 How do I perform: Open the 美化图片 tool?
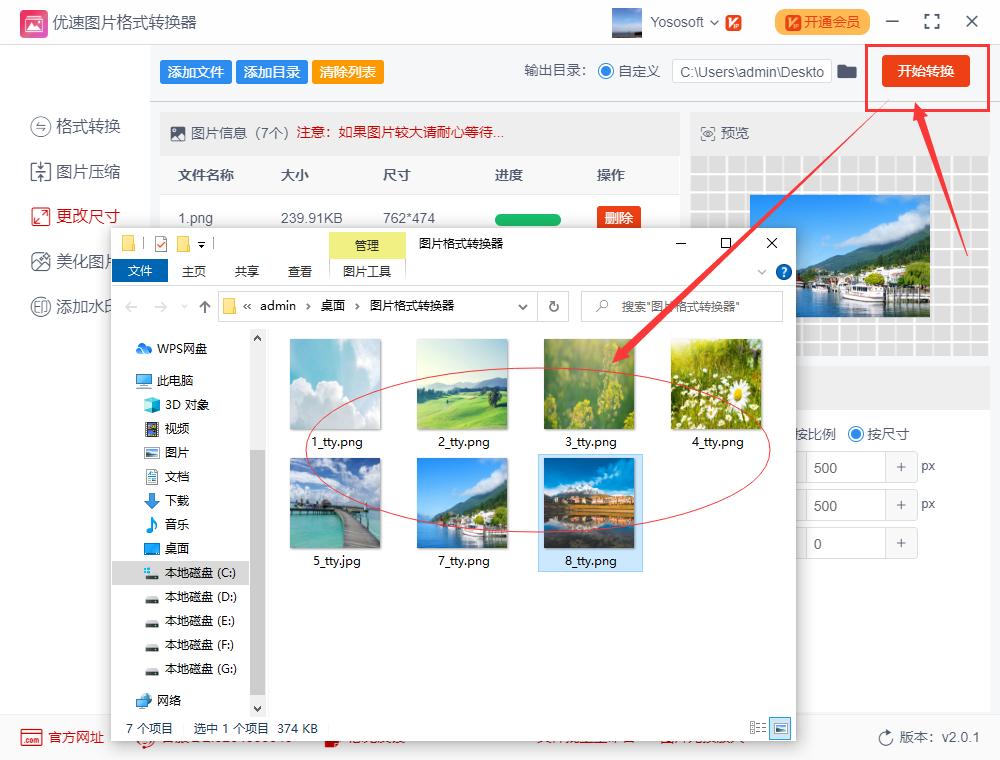(65, 262)
